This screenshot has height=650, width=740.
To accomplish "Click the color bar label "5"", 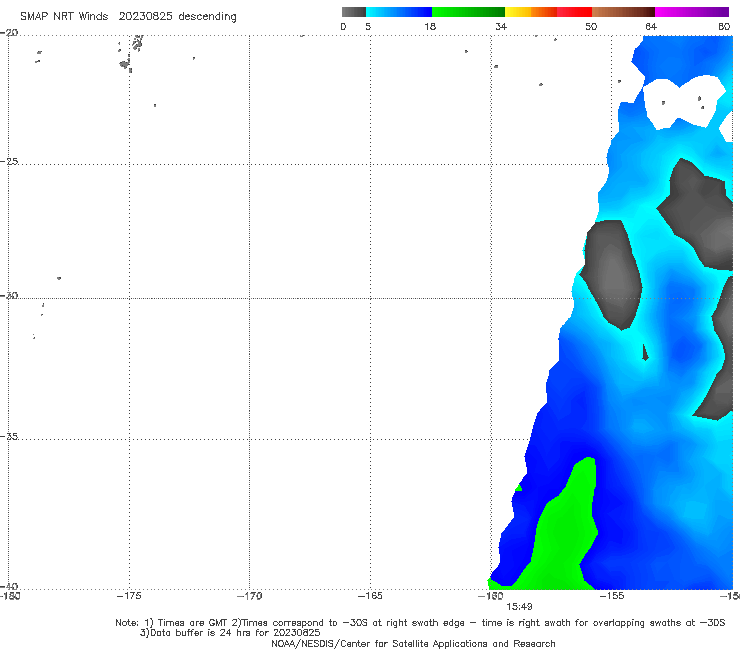I will [x=368, y=27].
